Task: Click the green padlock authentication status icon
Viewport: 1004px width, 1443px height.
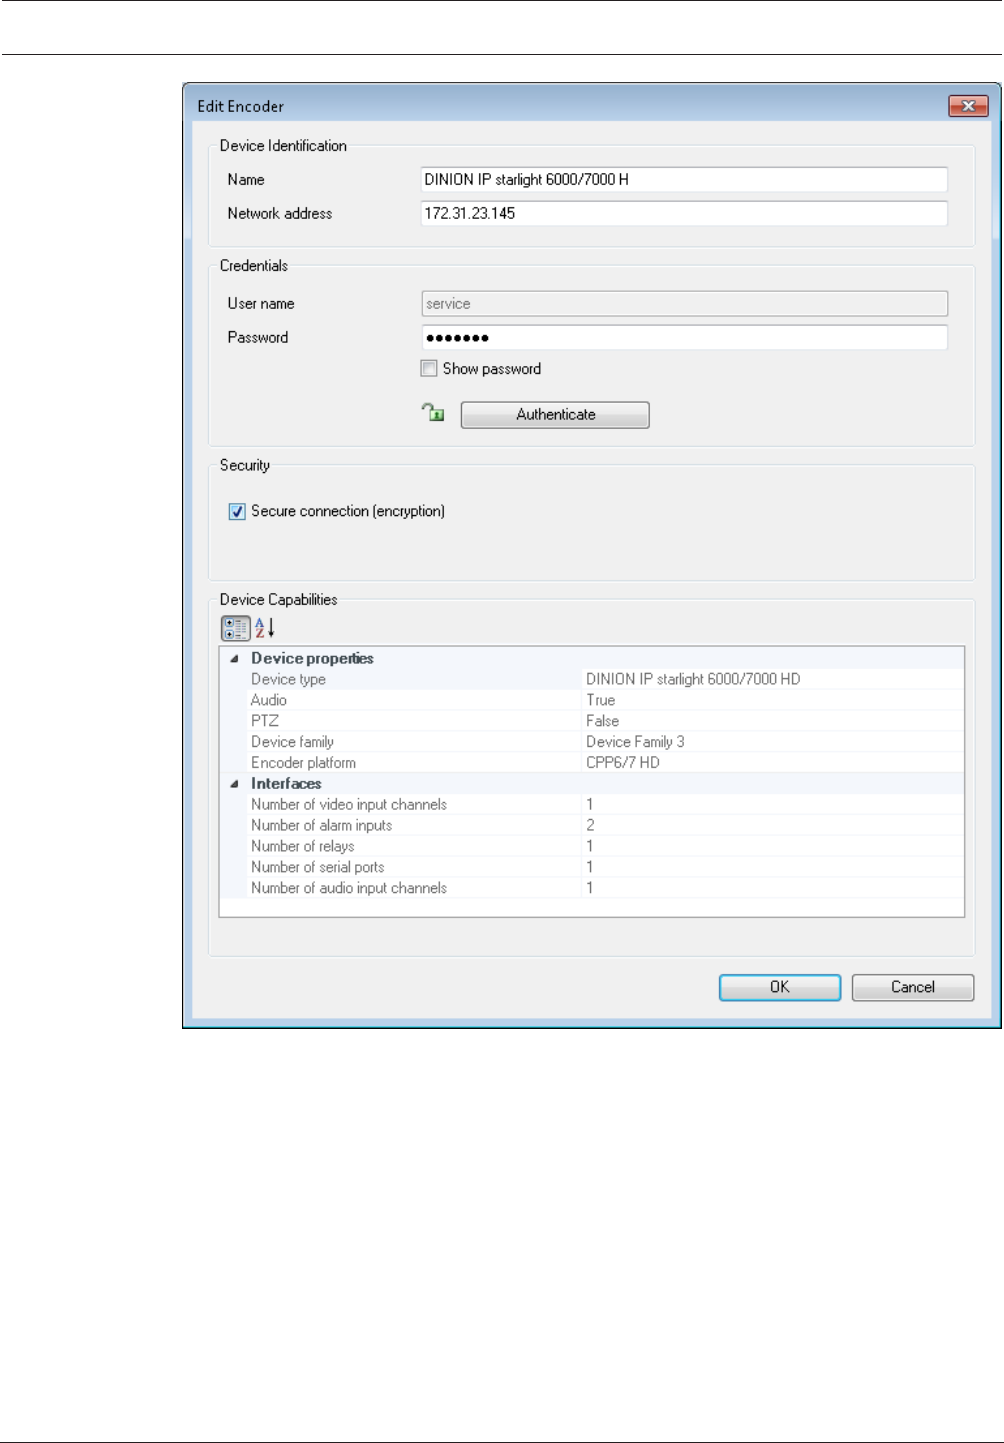Action: pos(433,412)
